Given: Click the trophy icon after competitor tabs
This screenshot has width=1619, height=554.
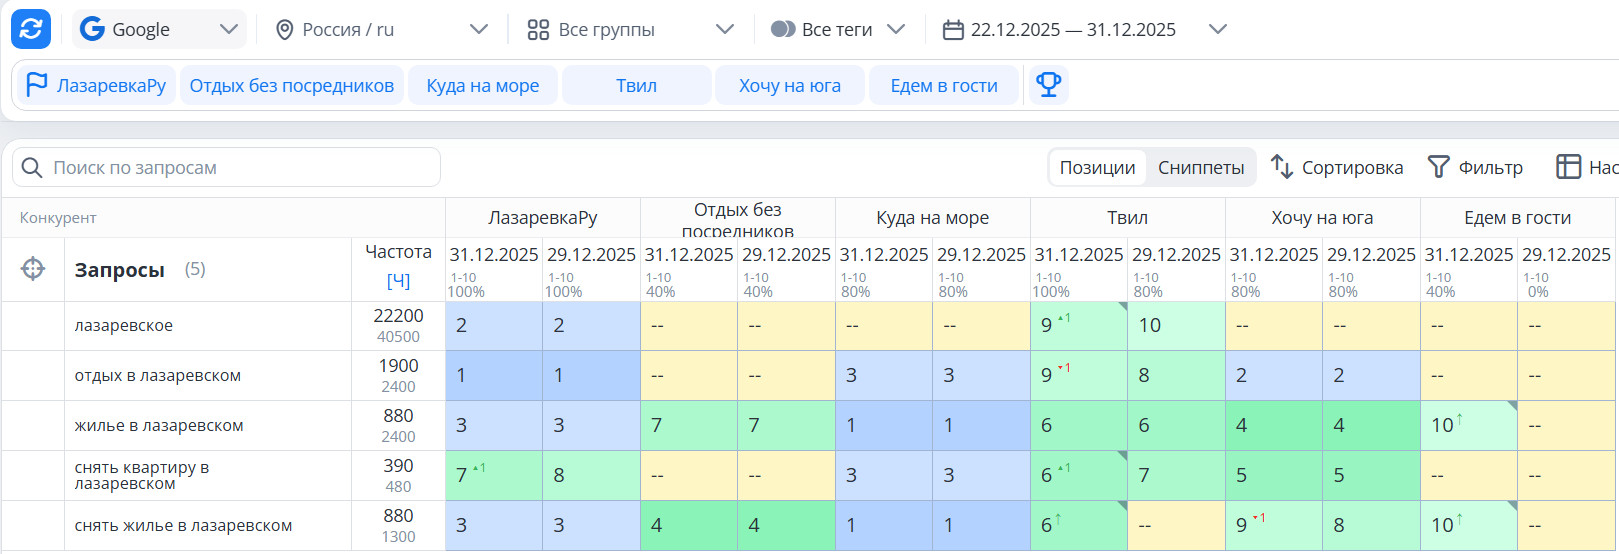Looking at the screenshot, I should [1048, 85].
